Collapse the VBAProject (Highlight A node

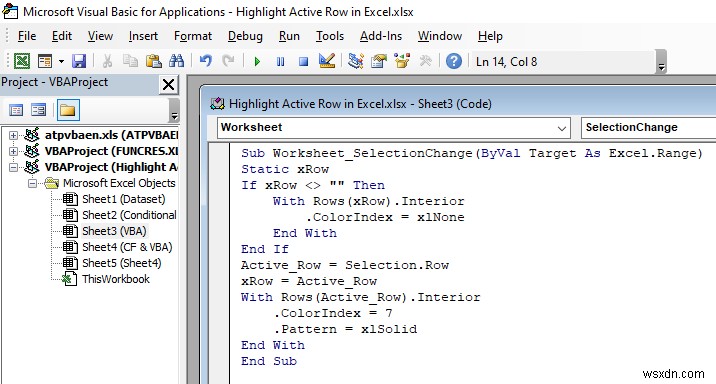point(13,167)
